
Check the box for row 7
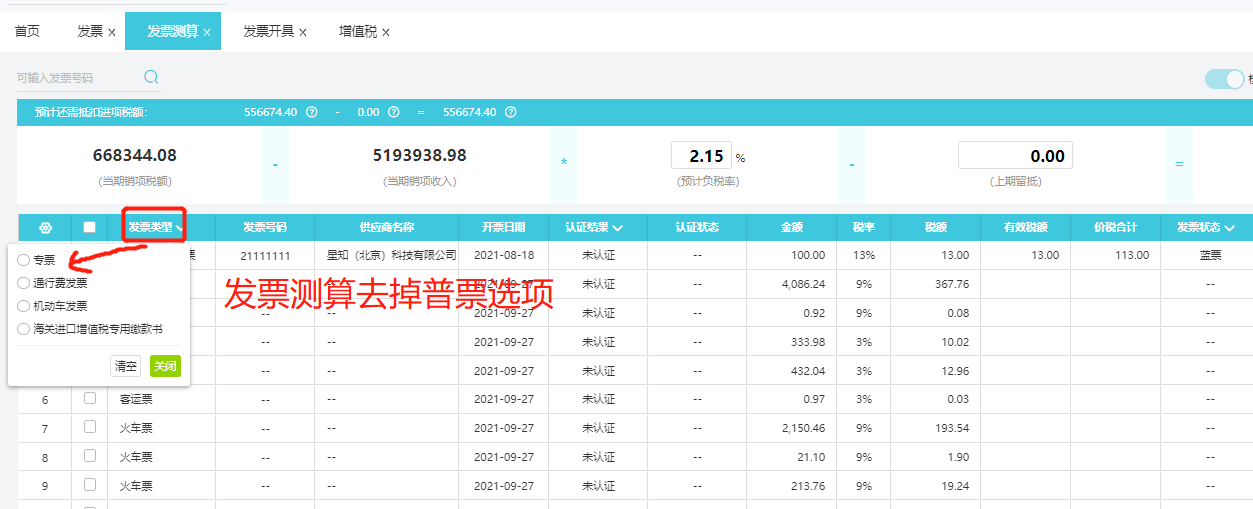pyautogui.click(x=90, y=427)
